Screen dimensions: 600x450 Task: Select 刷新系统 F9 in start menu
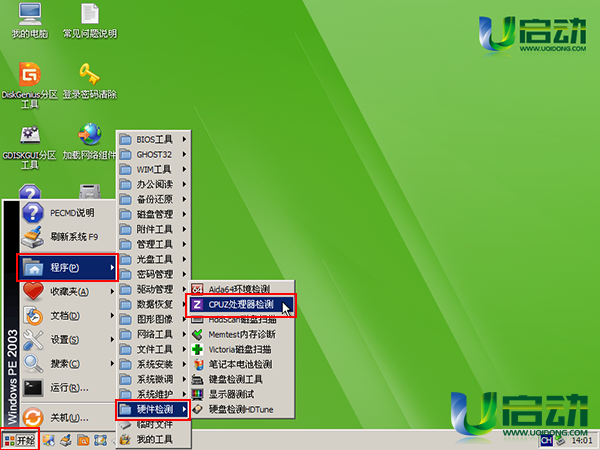(68, 237)
